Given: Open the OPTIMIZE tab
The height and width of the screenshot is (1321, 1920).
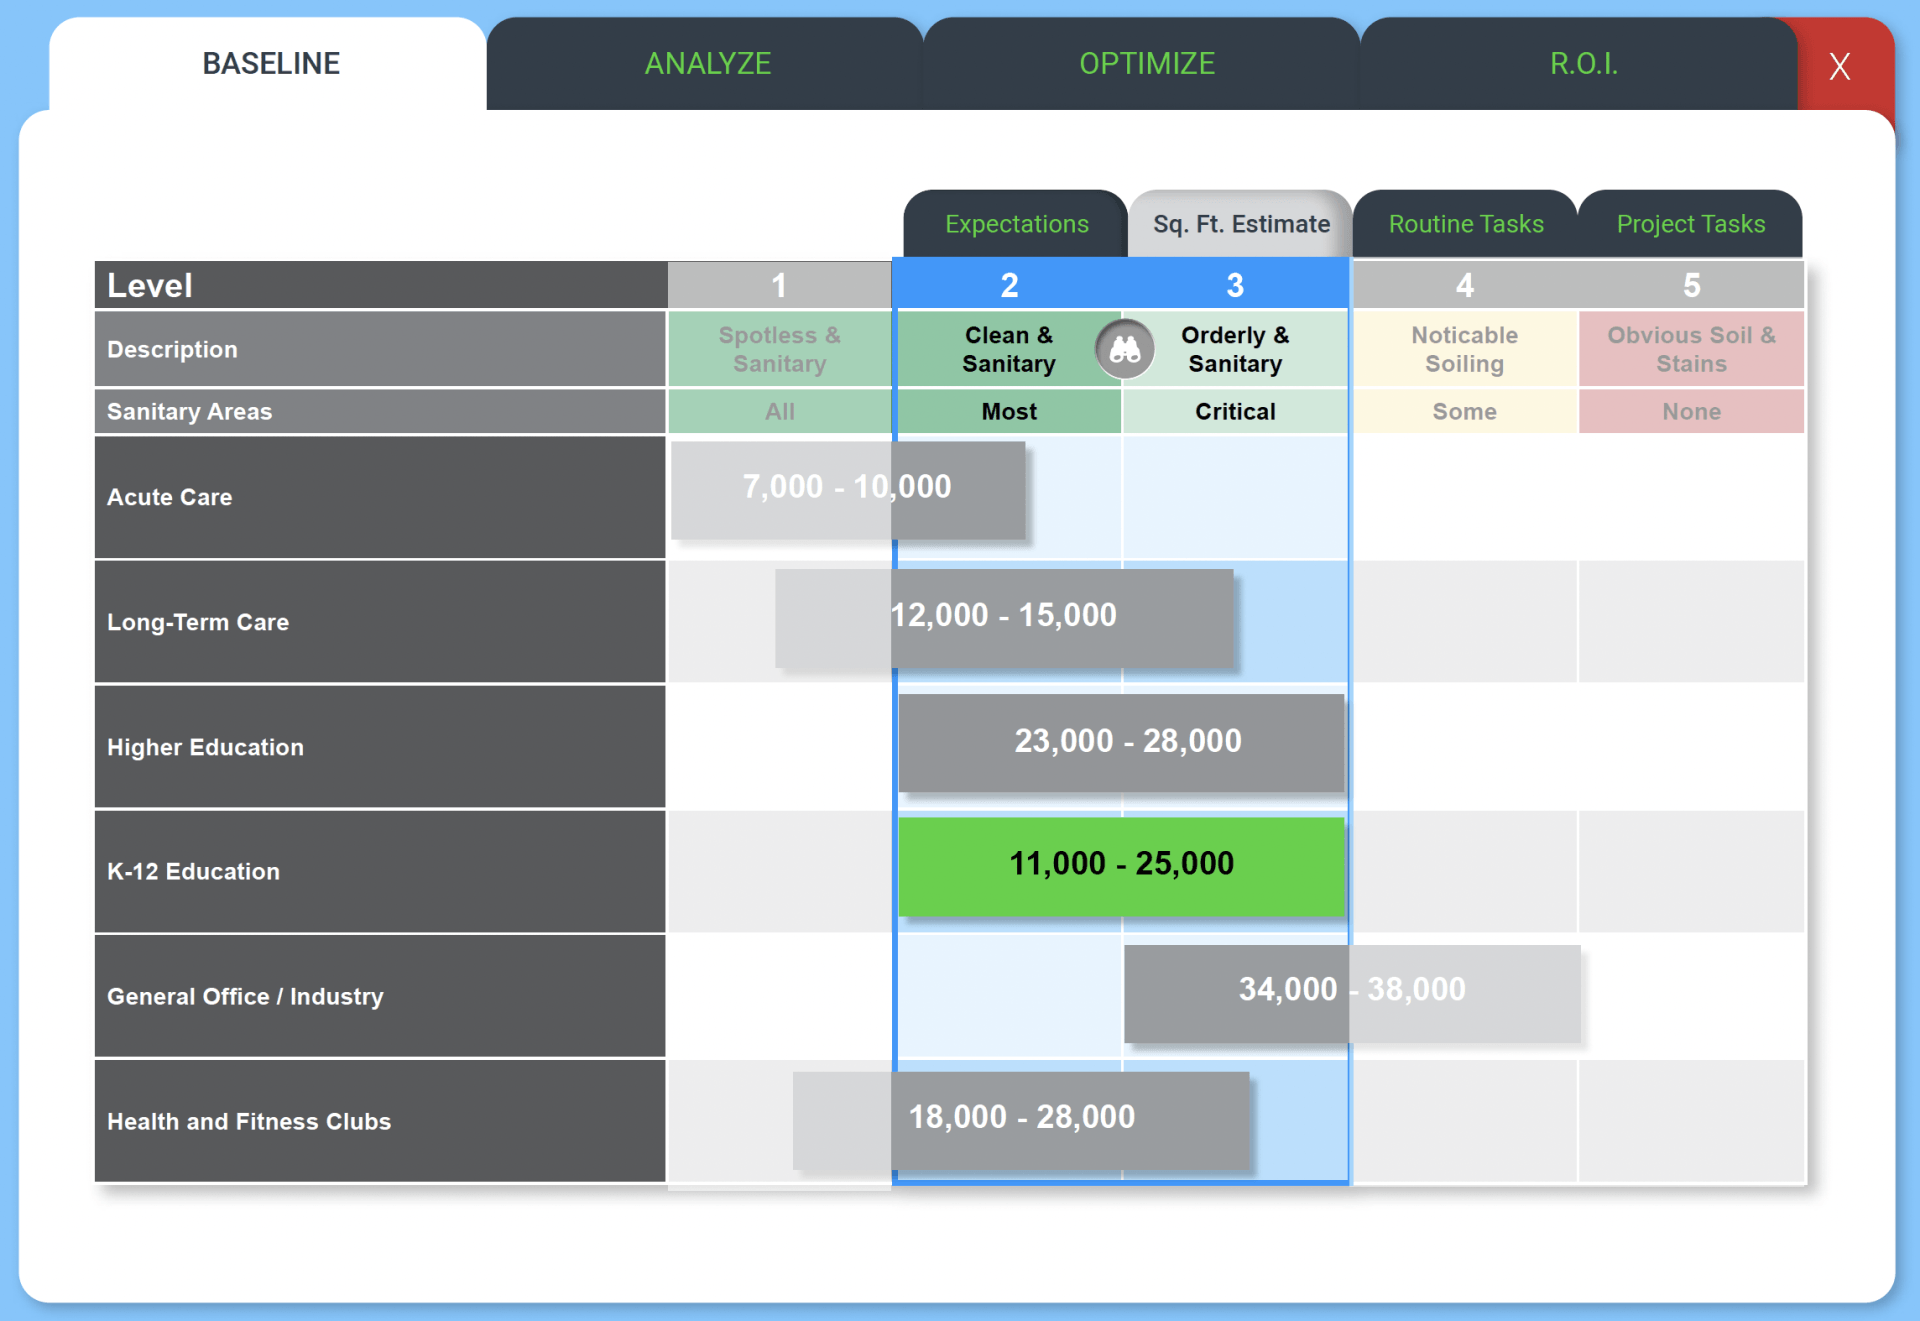Looking at the screenshot, I should 1146,64.
